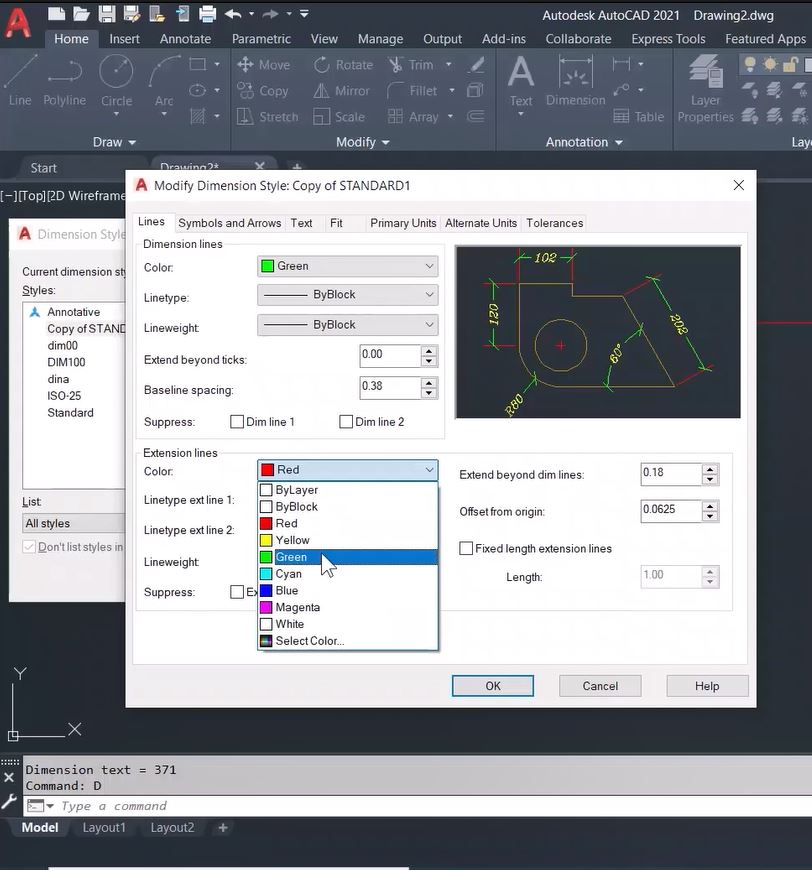Select the Line tool in the Draw panel
This screenshot has width=812, height=870.
click(x=20, y=81)
